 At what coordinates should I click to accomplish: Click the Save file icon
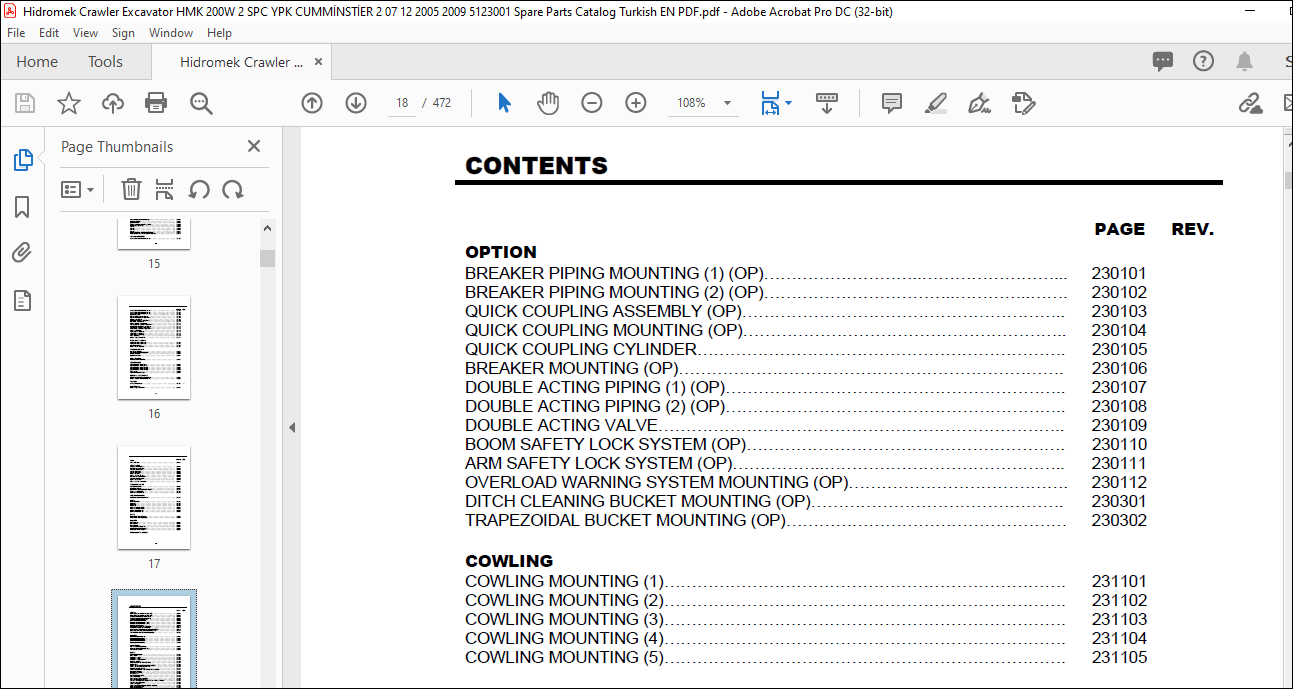pos(25,103)
